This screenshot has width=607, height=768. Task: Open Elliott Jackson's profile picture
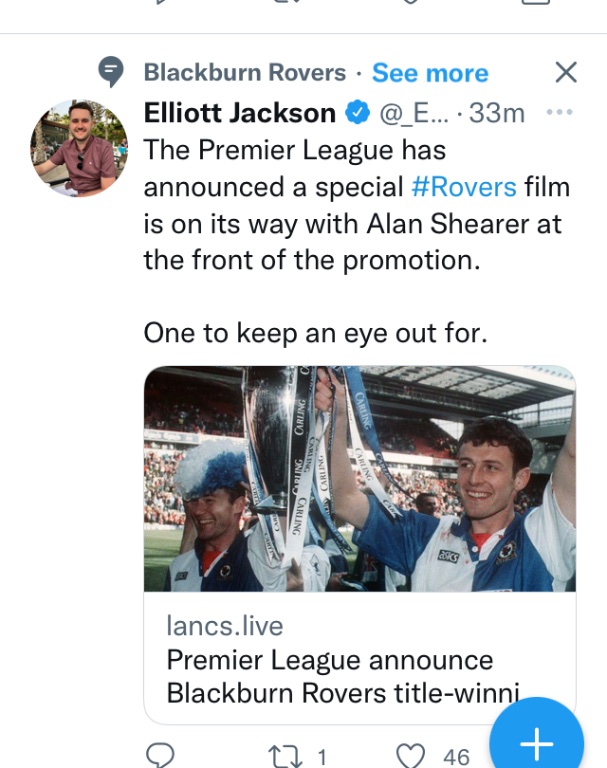point(80,148)
